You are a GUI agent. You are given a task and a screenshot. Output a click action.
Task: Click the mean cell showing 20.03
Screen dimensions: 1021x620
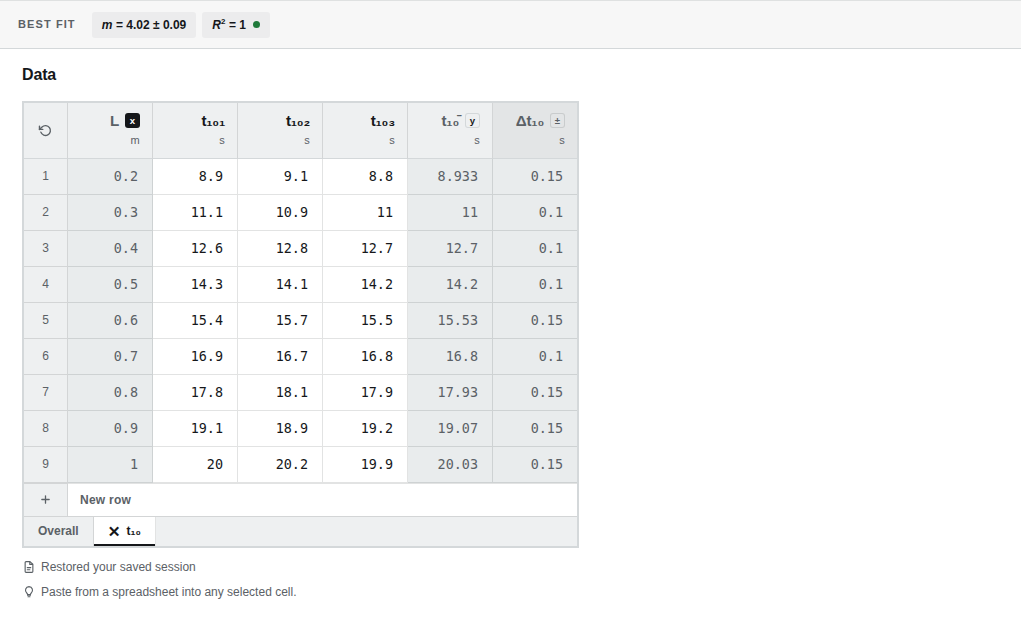pos(450,464)
